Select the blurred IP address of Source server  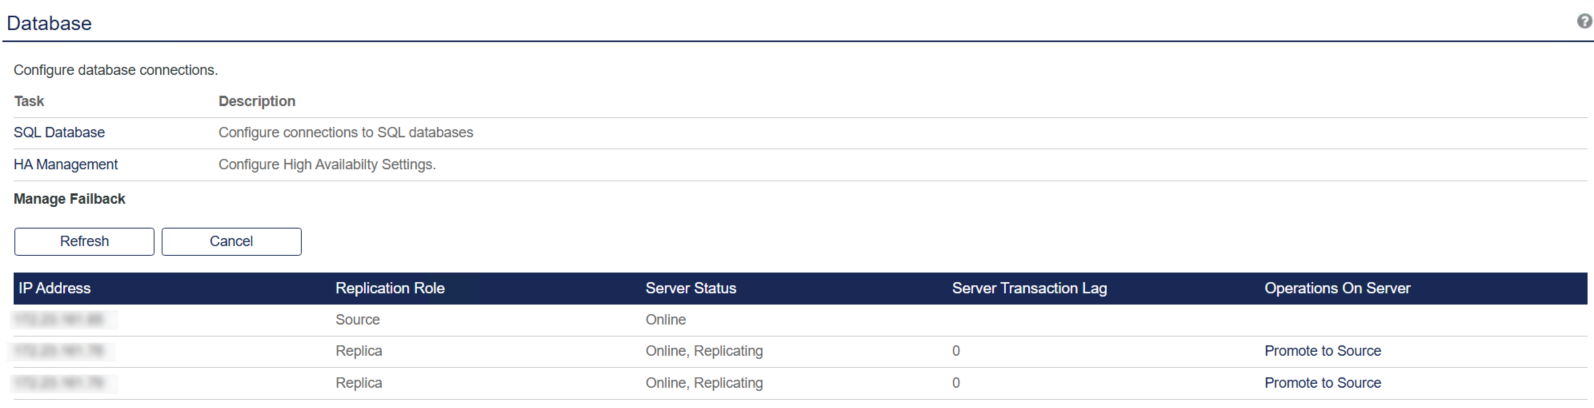click(x=61, y=320)
